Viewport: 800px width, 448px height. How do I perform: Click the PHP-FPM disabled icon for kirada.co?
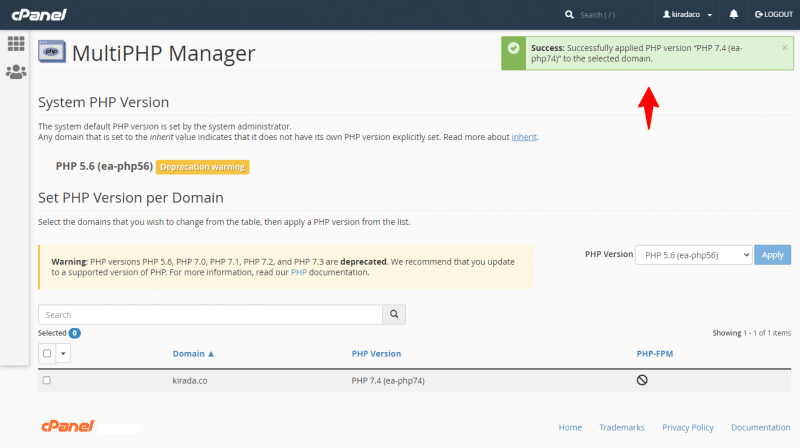(x=642, y=380)
